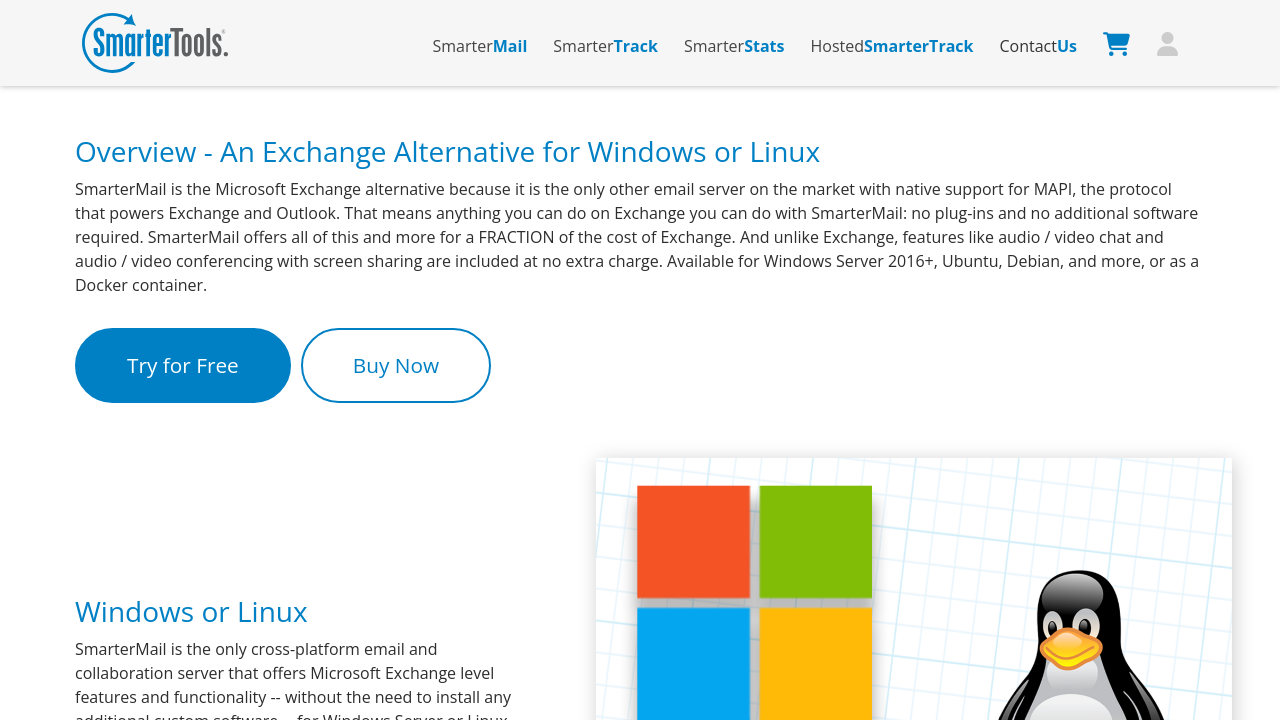Open the user account profile icon
Viewport: 1280px width, 720px height.
click(1167, 44)
